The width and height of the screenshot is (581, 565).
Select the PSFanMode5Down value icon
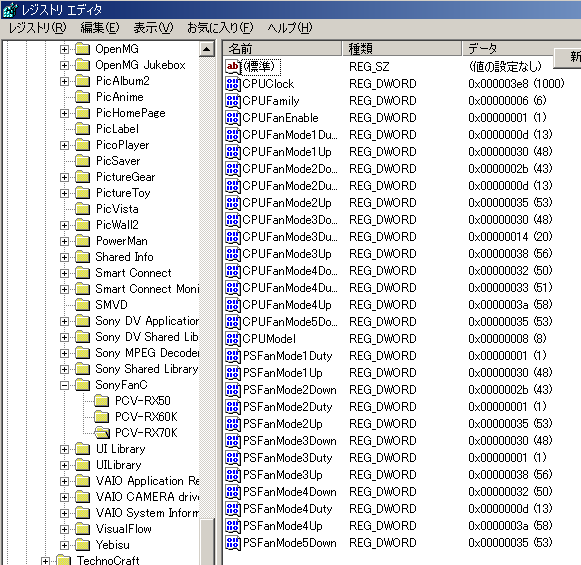tap(233, 543)
